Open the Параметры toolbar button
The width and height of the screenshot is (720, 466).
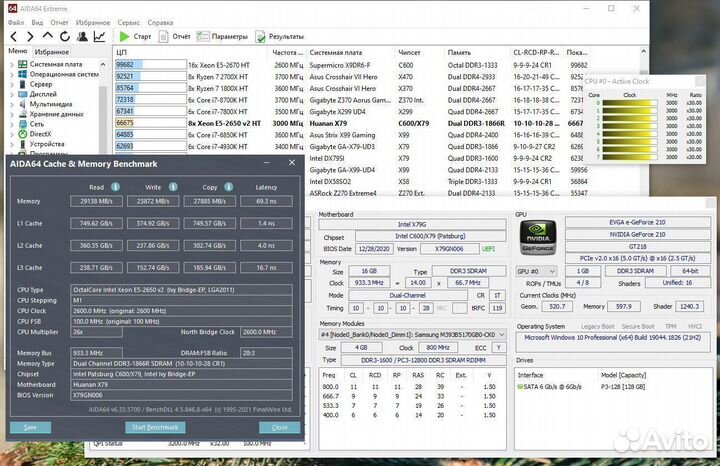[222, 36]
